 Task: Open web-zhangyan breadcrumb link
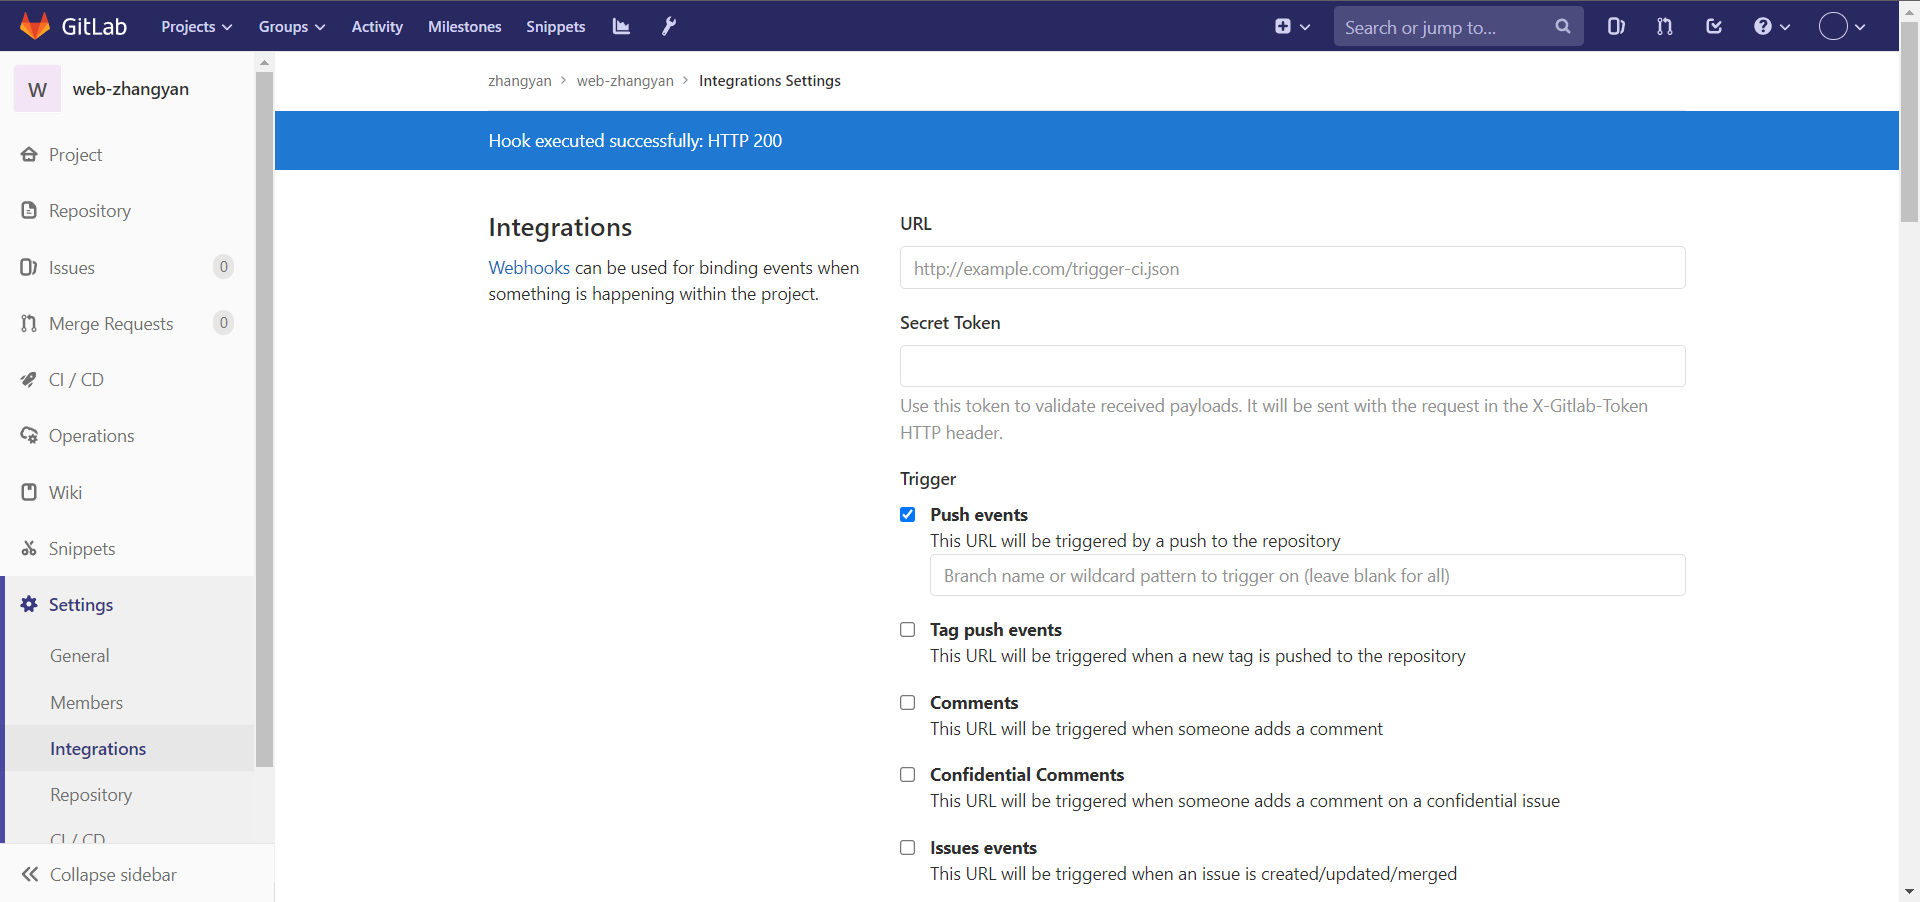click(x=625, y=81)
